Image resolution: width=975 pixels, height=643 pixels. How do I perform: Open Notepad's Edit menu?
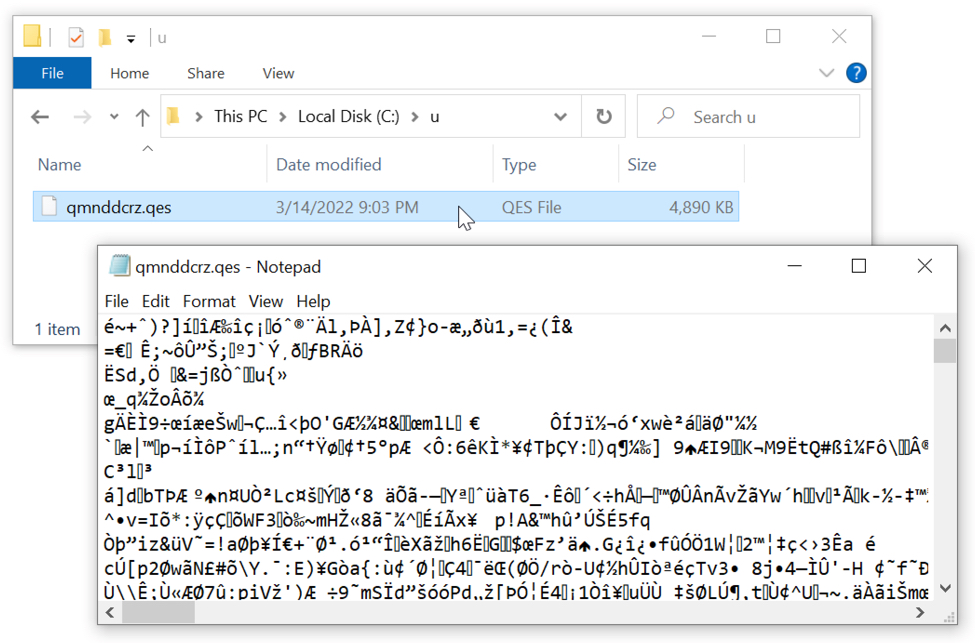(155, 301)
